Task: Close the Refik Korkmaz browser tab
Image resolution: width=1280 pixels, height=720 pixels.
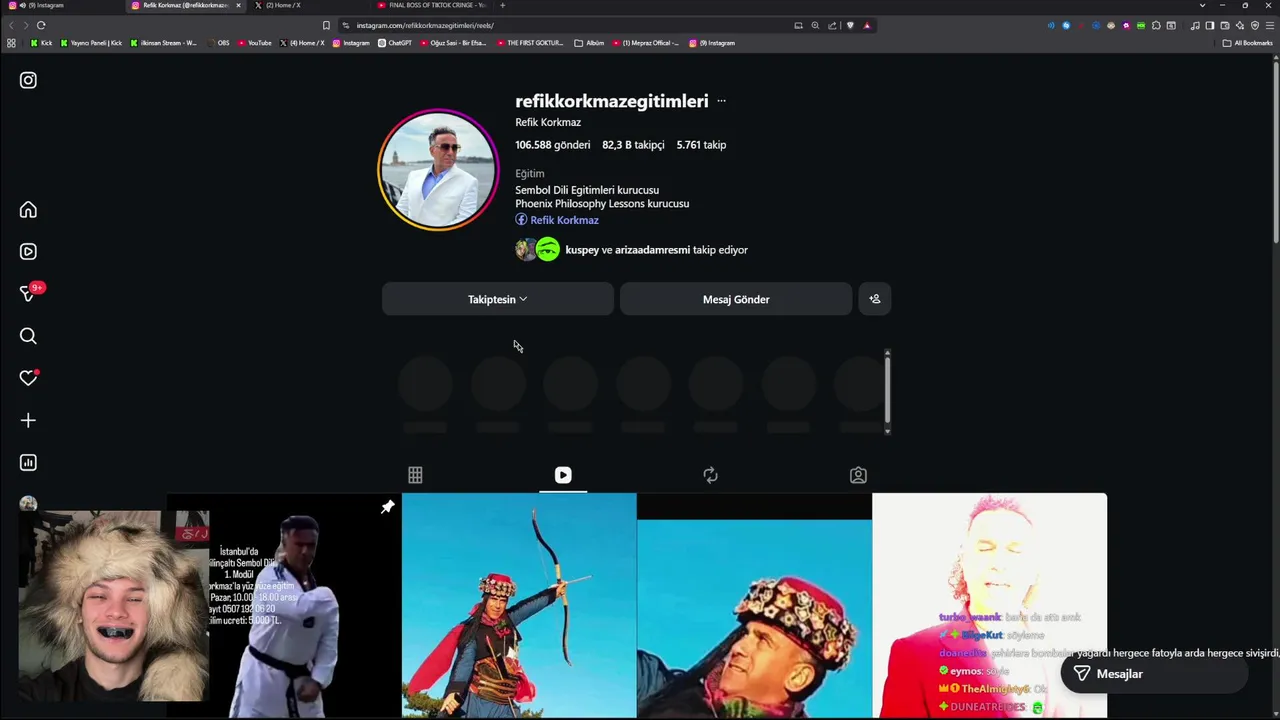Action: tap(238, 5)
